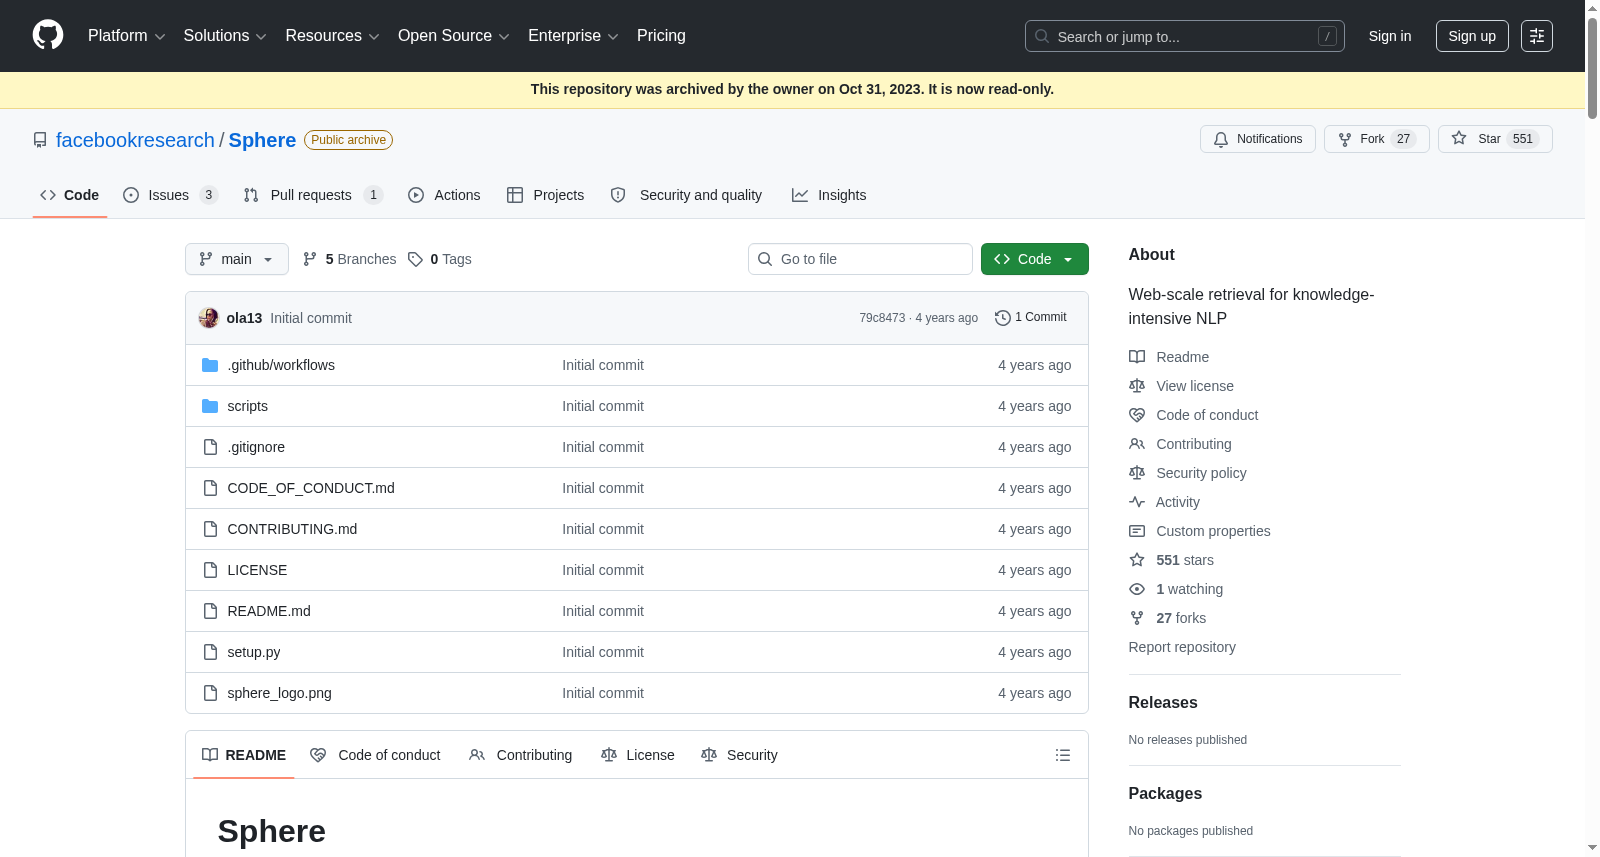Click the setup.py file icon
The image size is (1600, 857).
tap(210, 652)
